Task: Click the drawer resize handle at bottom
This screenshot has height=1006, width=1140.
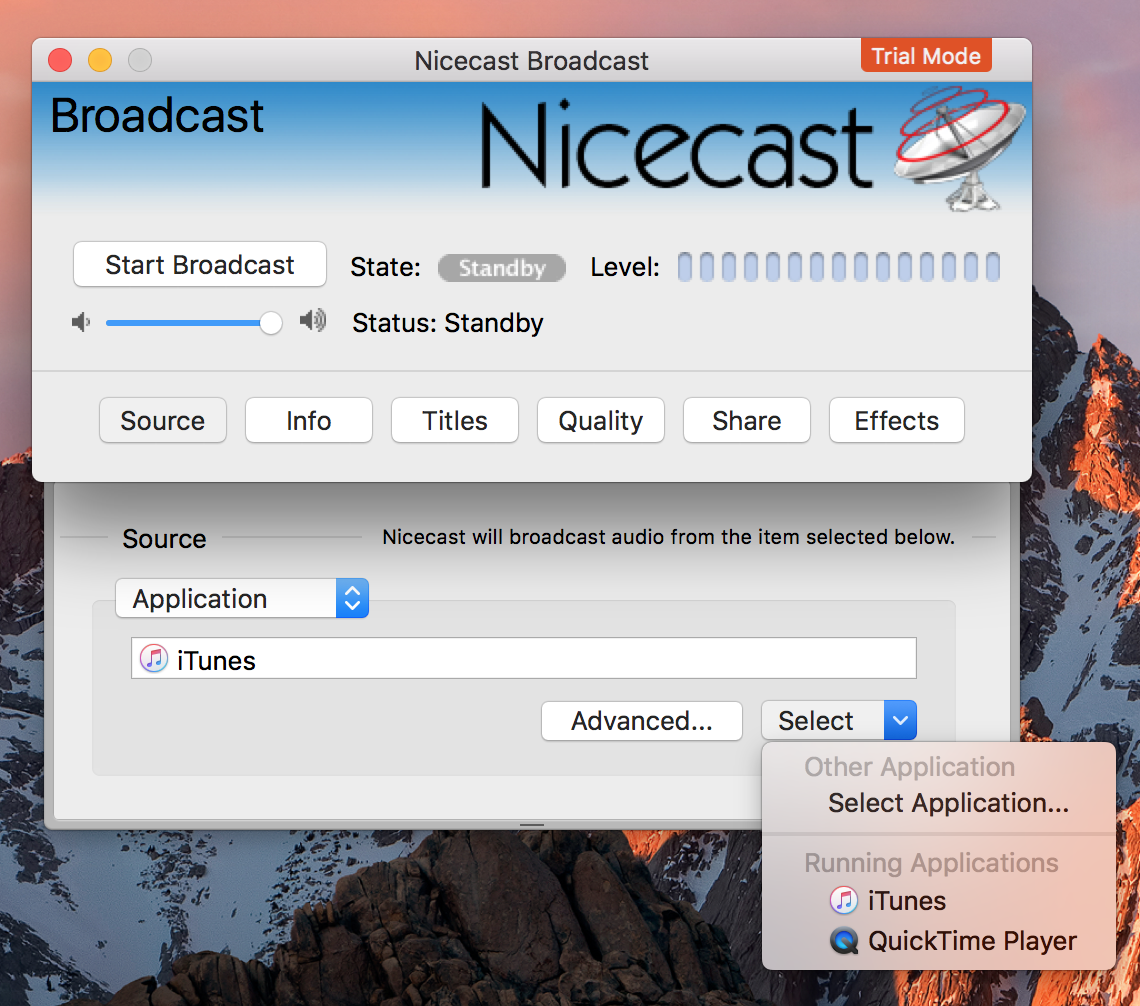Action: pyautogui.click(x=532, y=825)
